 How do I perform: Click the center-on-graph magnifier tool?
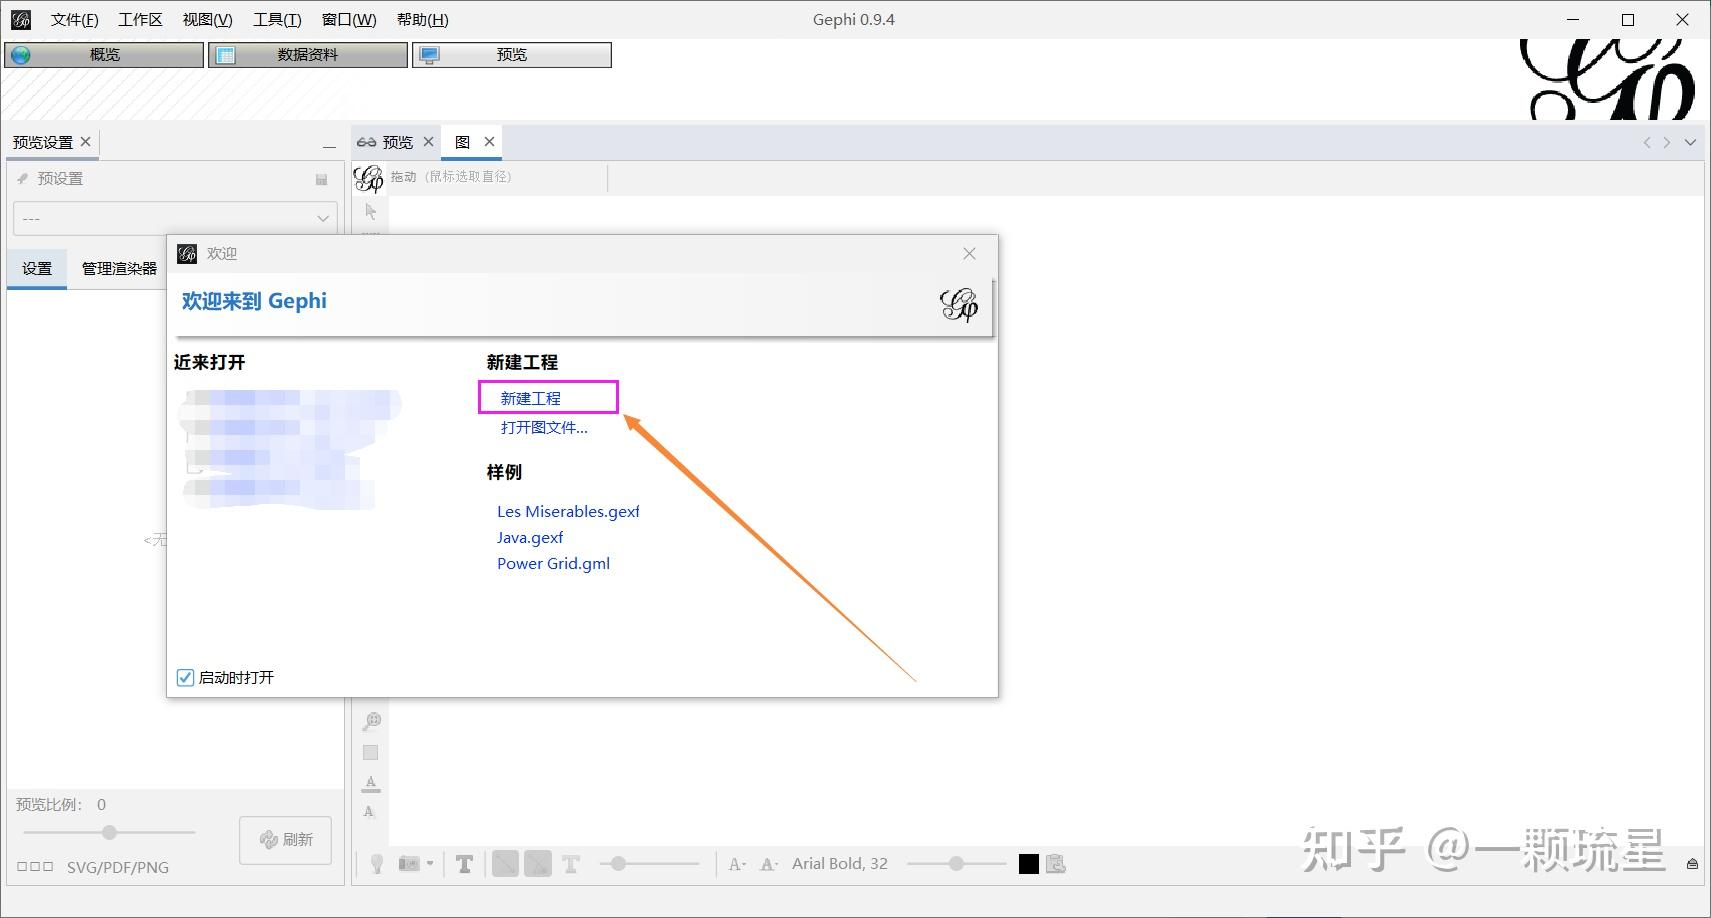(372, 721)
